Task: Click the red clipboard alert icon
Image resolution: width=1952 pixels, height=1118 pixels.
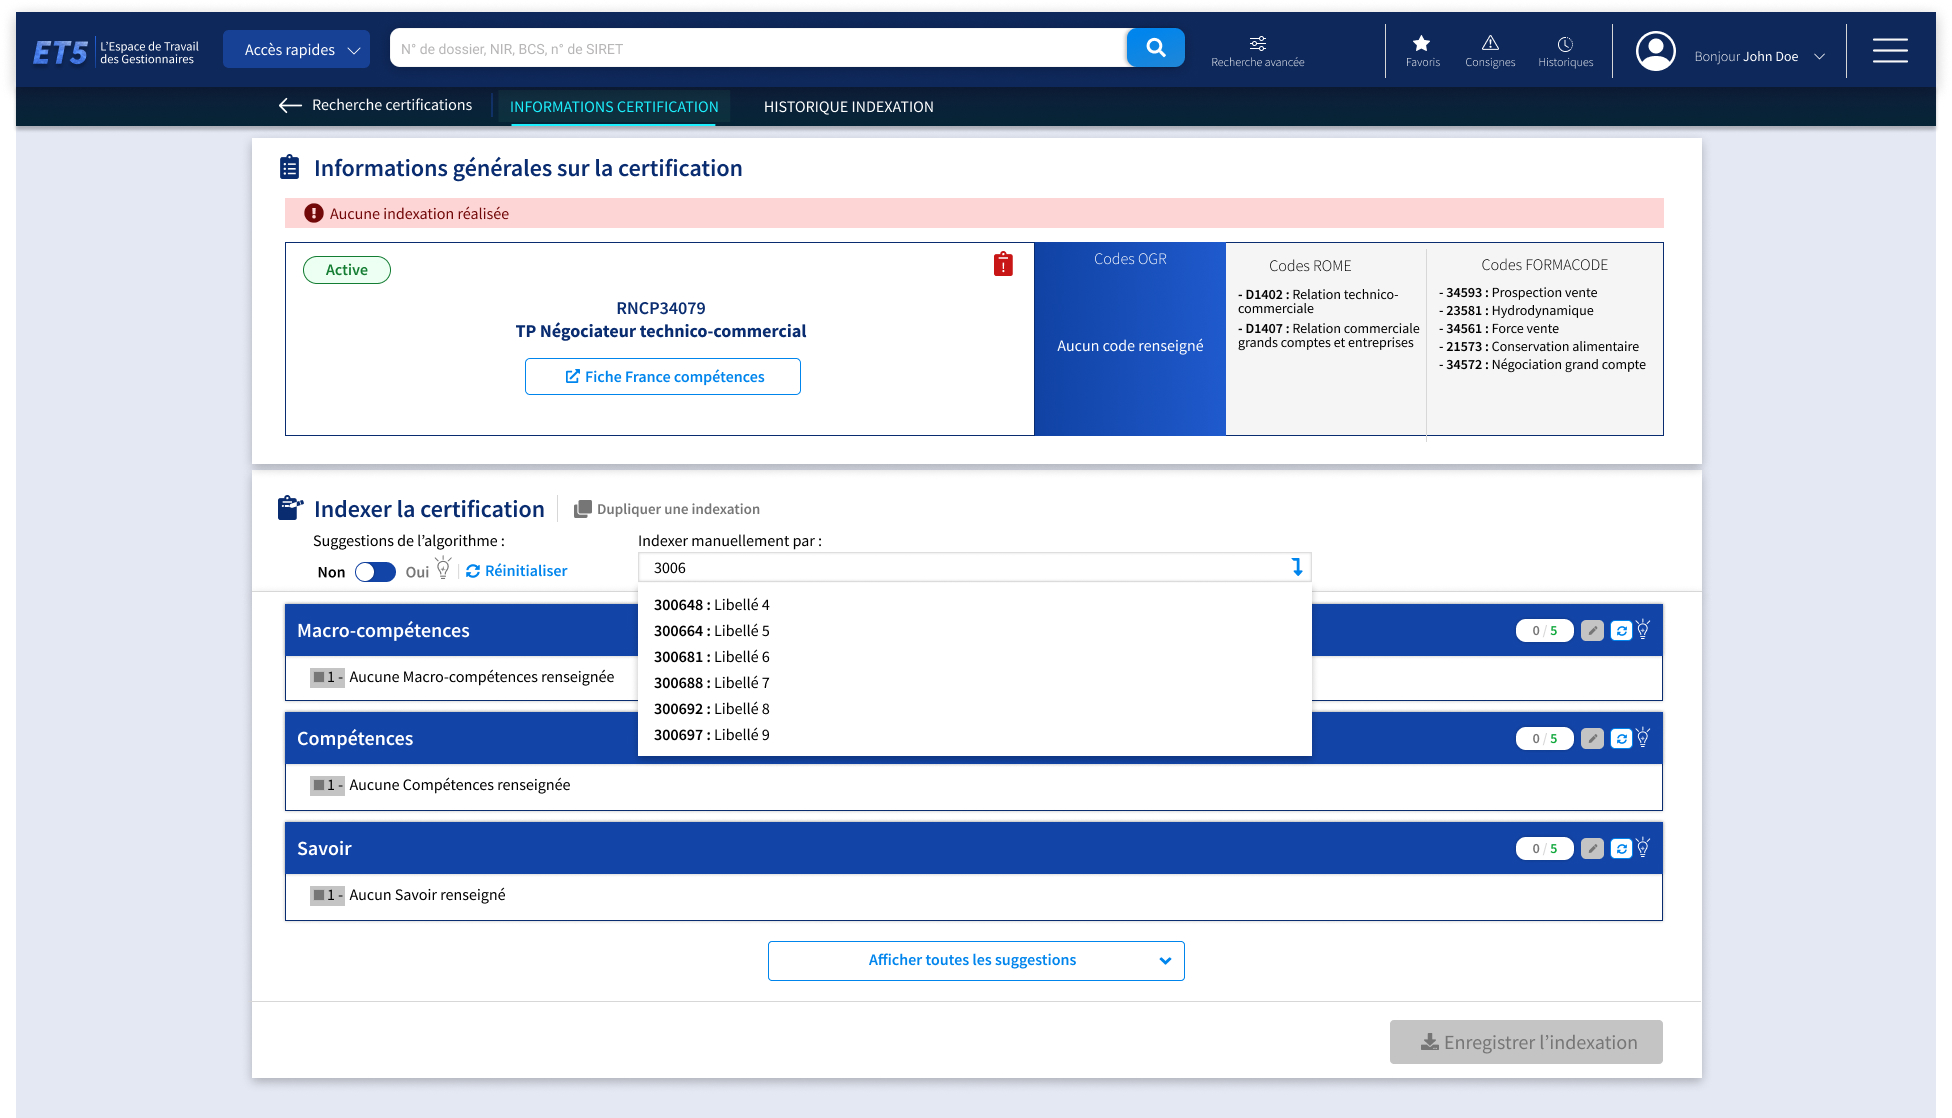Action: point(1003,264)
